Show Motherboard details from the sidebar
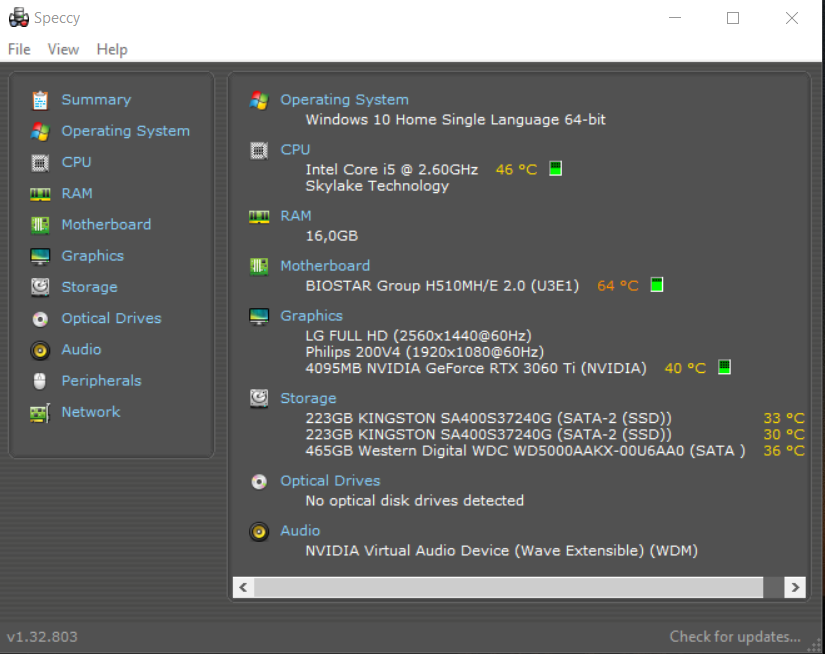Screen dimensions: 825x654 click(106, 225)
